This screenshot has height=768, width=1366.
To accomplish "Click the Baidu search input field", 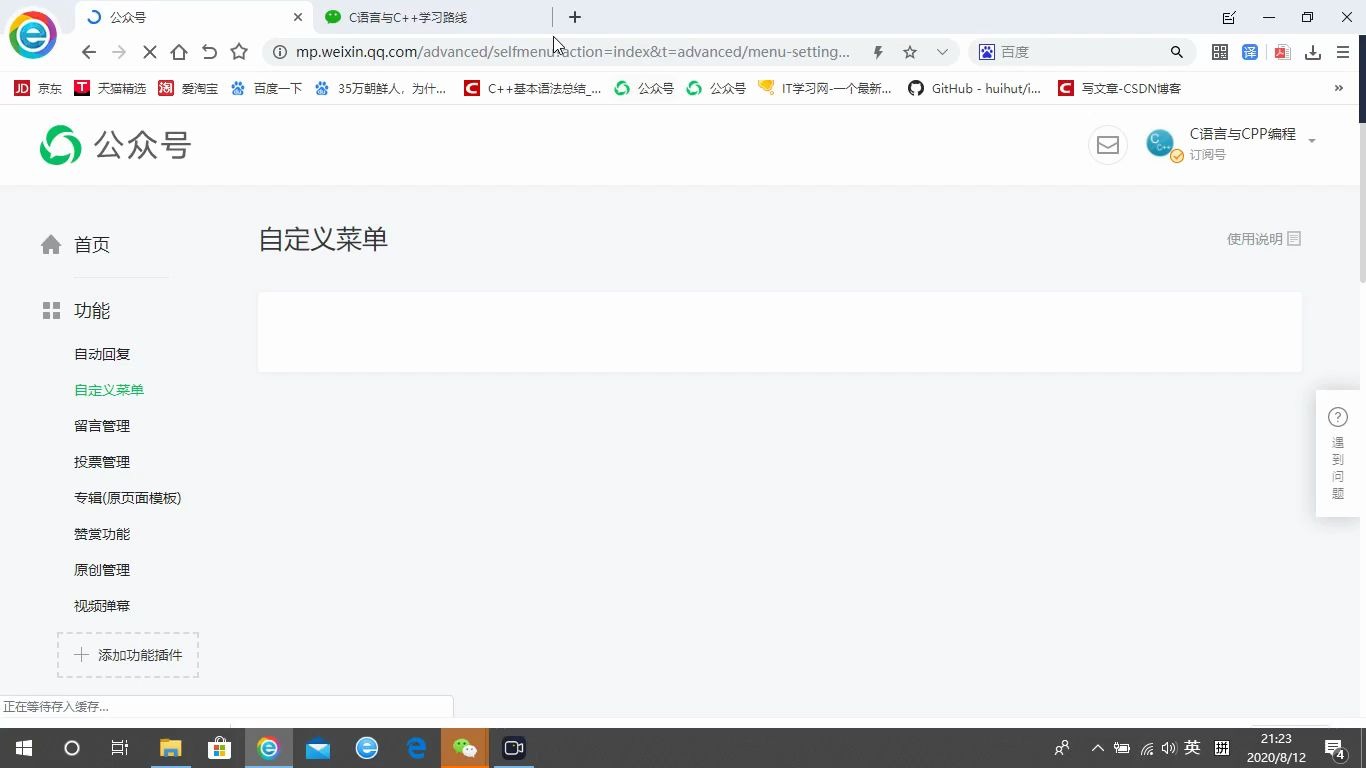I will click(x=1070, y=51).
